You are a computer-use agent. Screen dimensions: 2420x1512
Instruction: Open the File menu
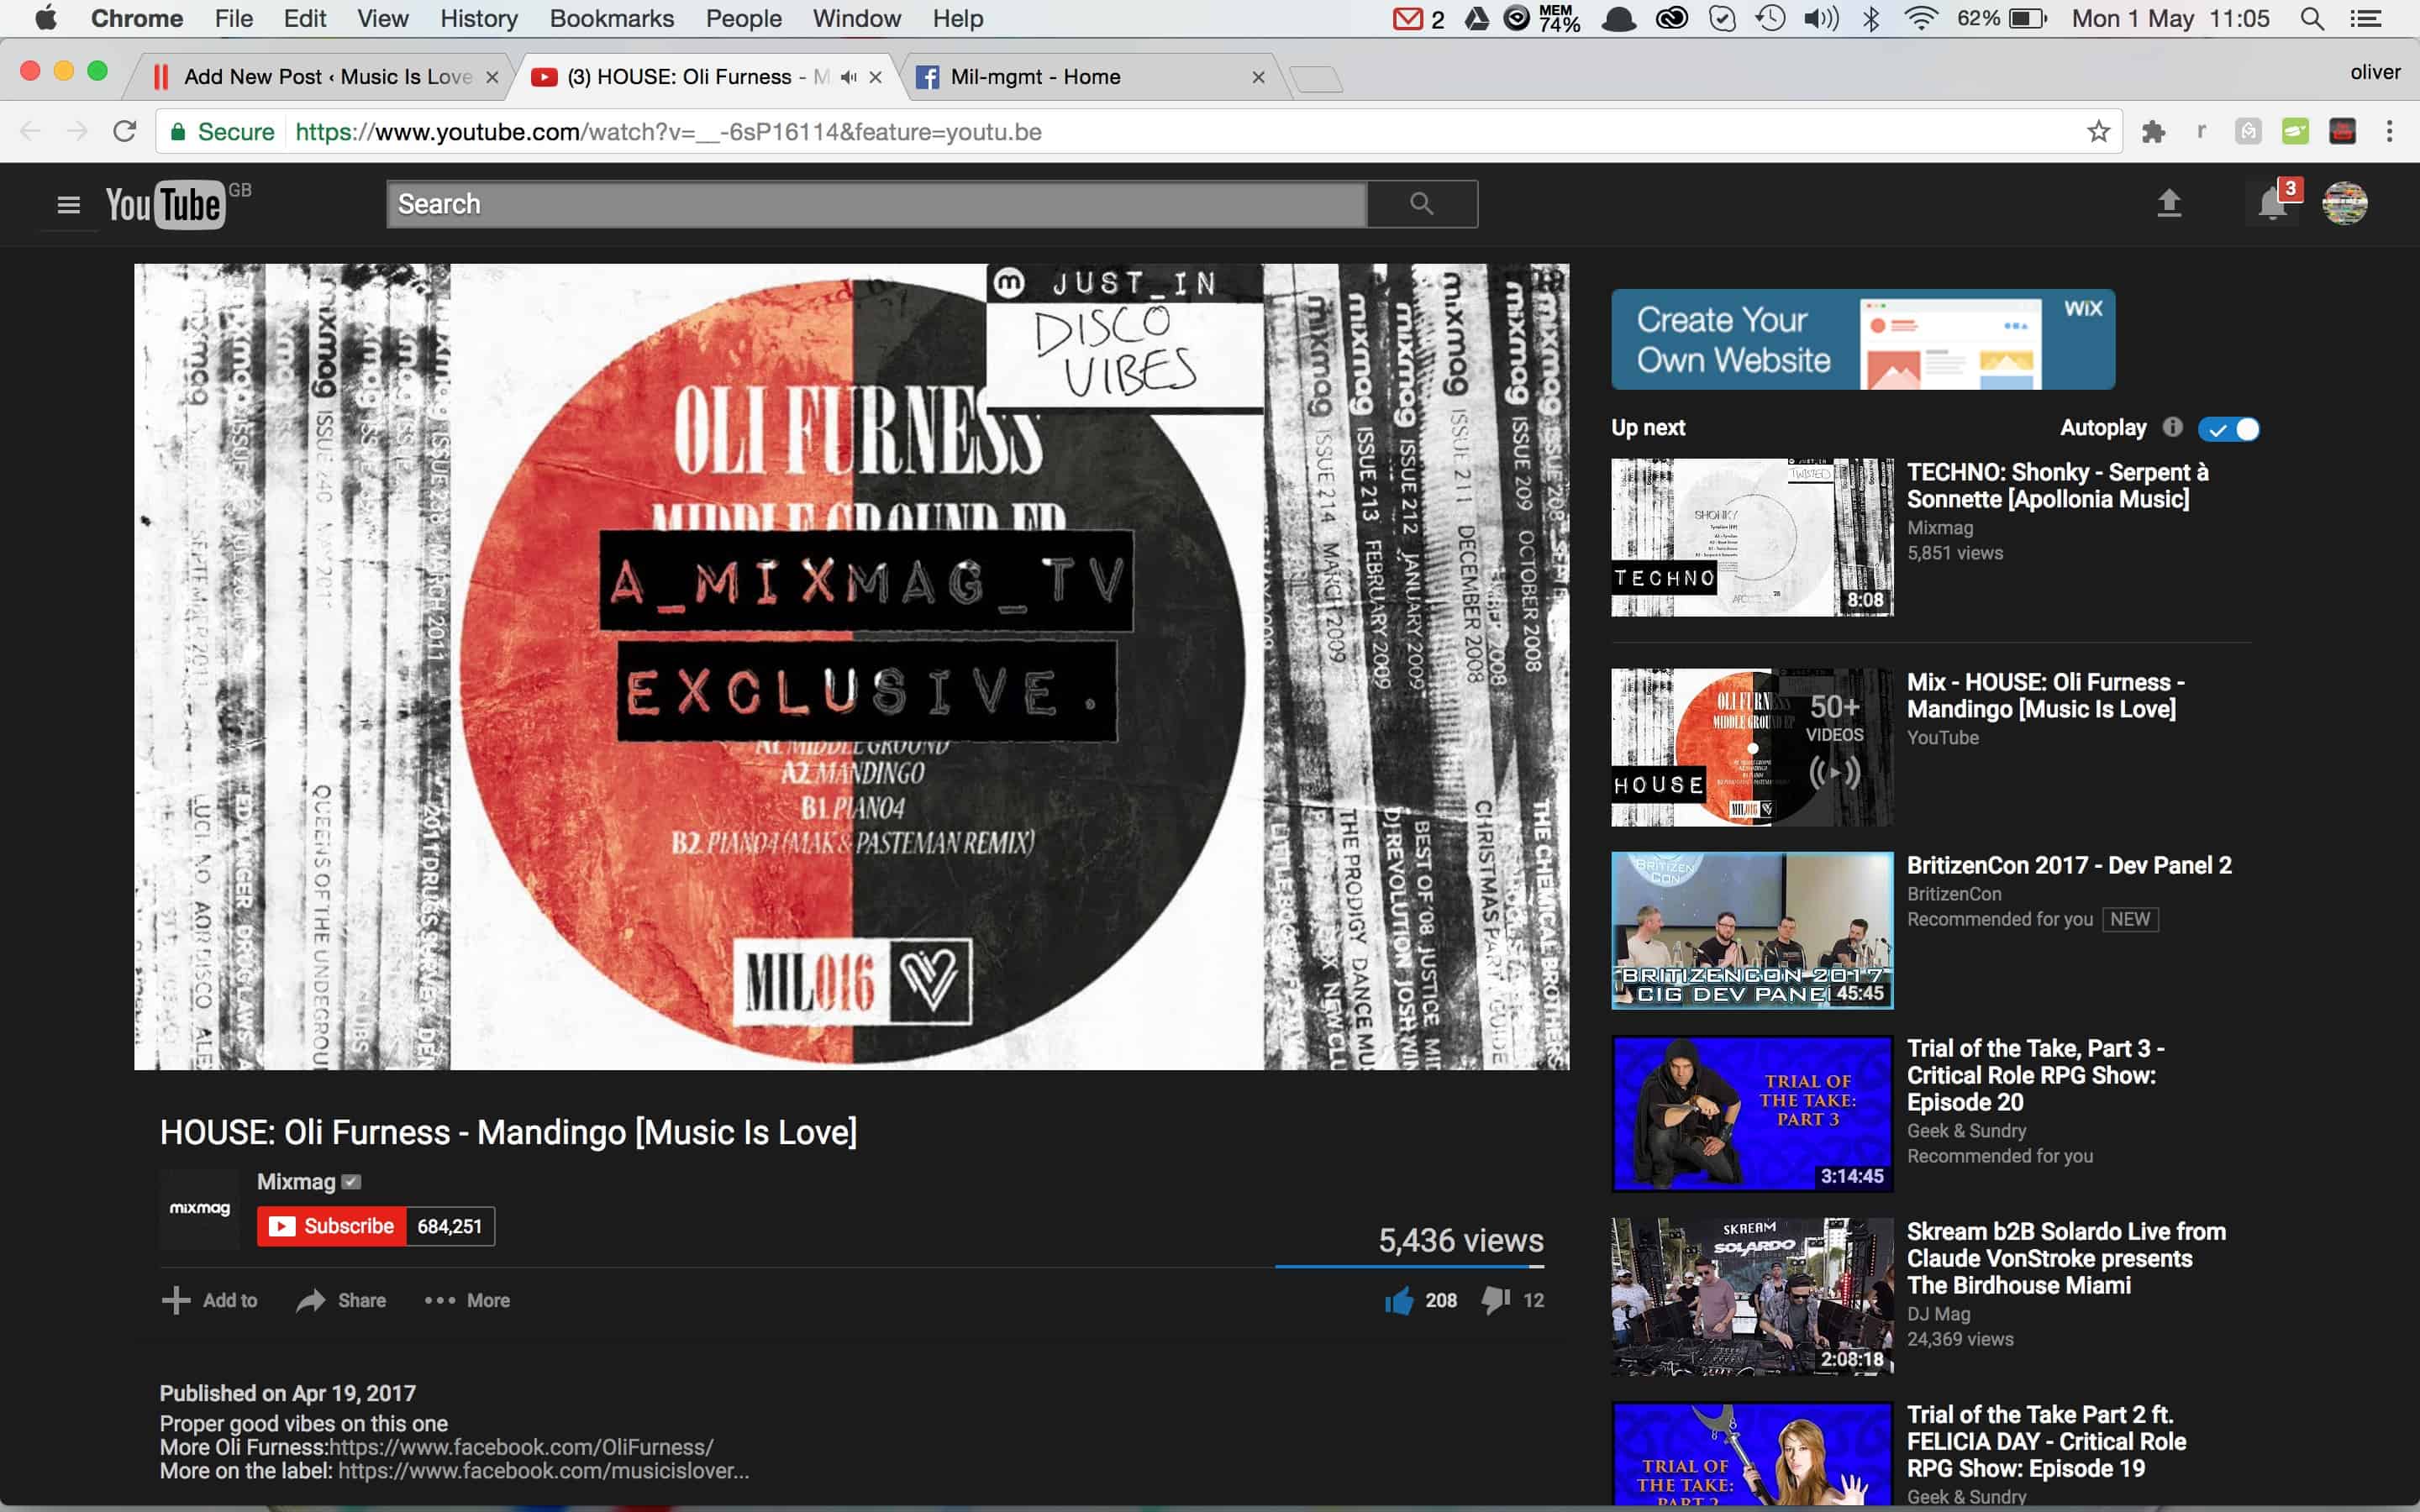click(233, 18)
